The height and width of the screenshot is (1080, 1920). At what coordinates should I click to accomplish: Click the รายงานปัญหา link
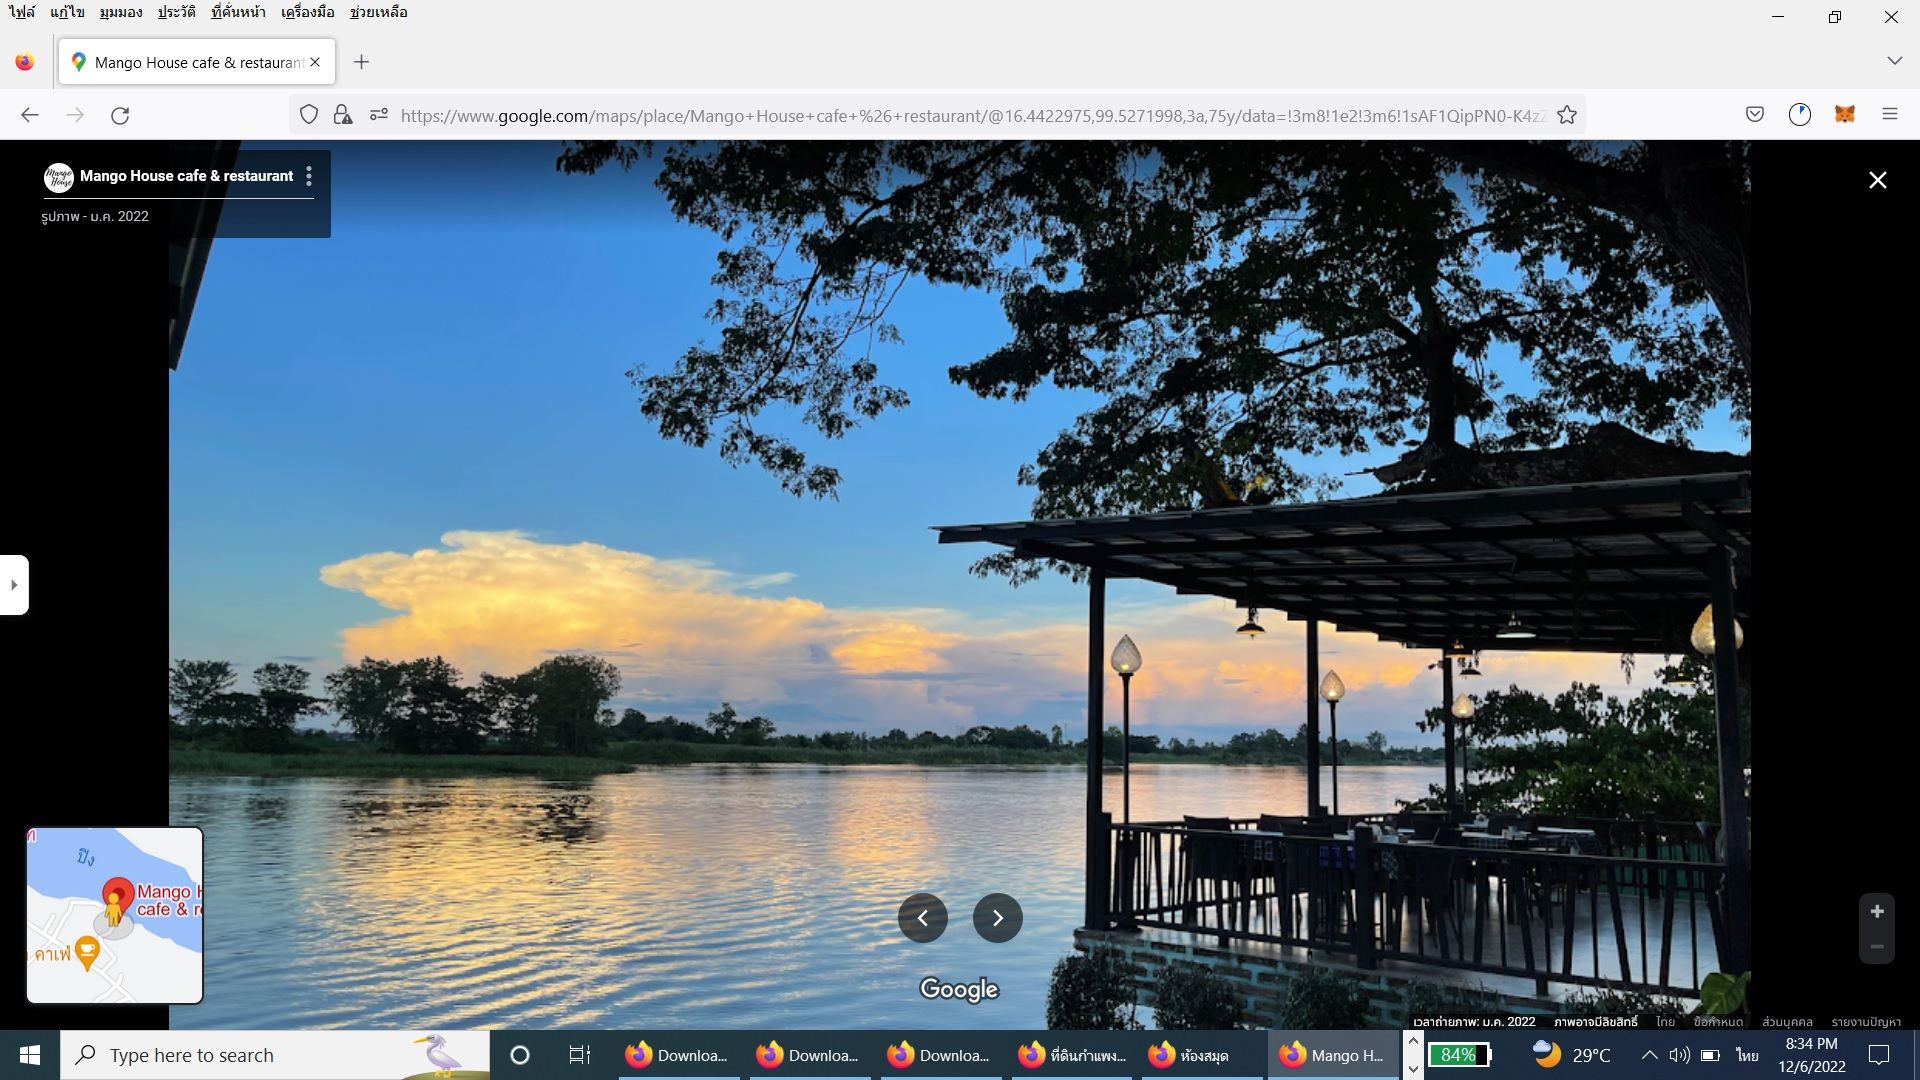click(x=1866, y=1022)
